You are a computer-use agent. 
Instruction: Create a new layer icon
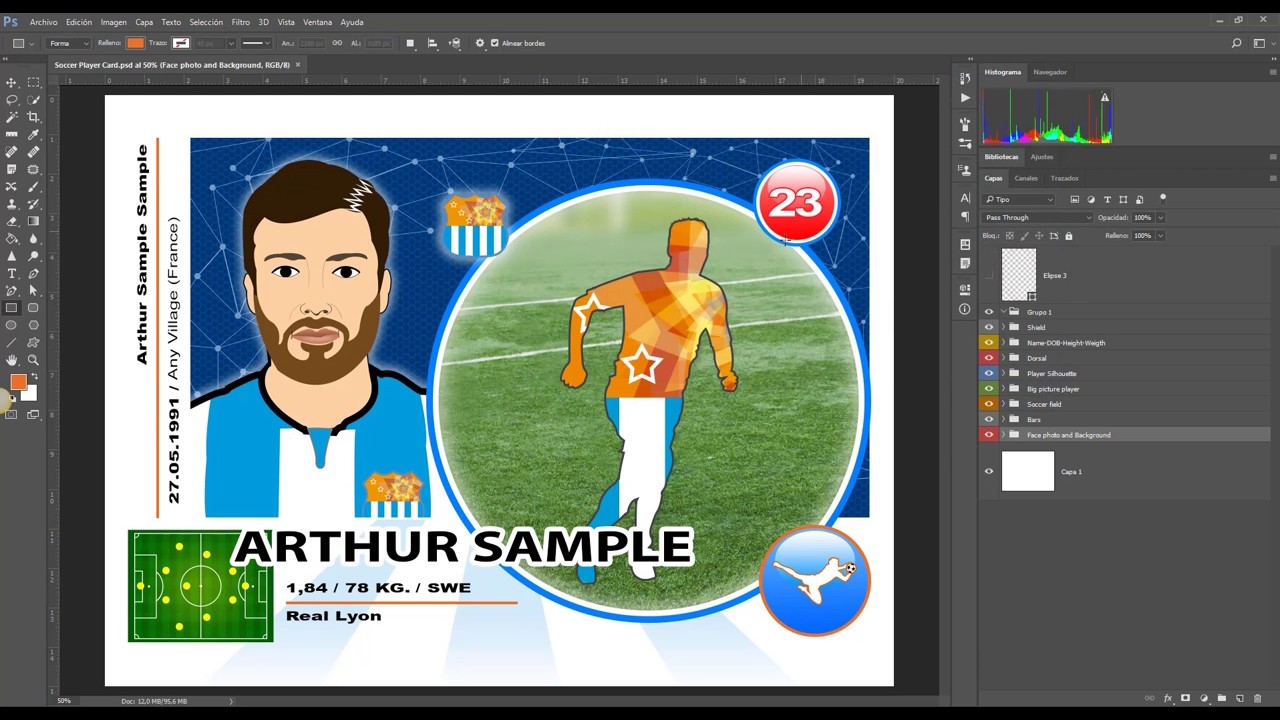click(x=1240, y=698)
